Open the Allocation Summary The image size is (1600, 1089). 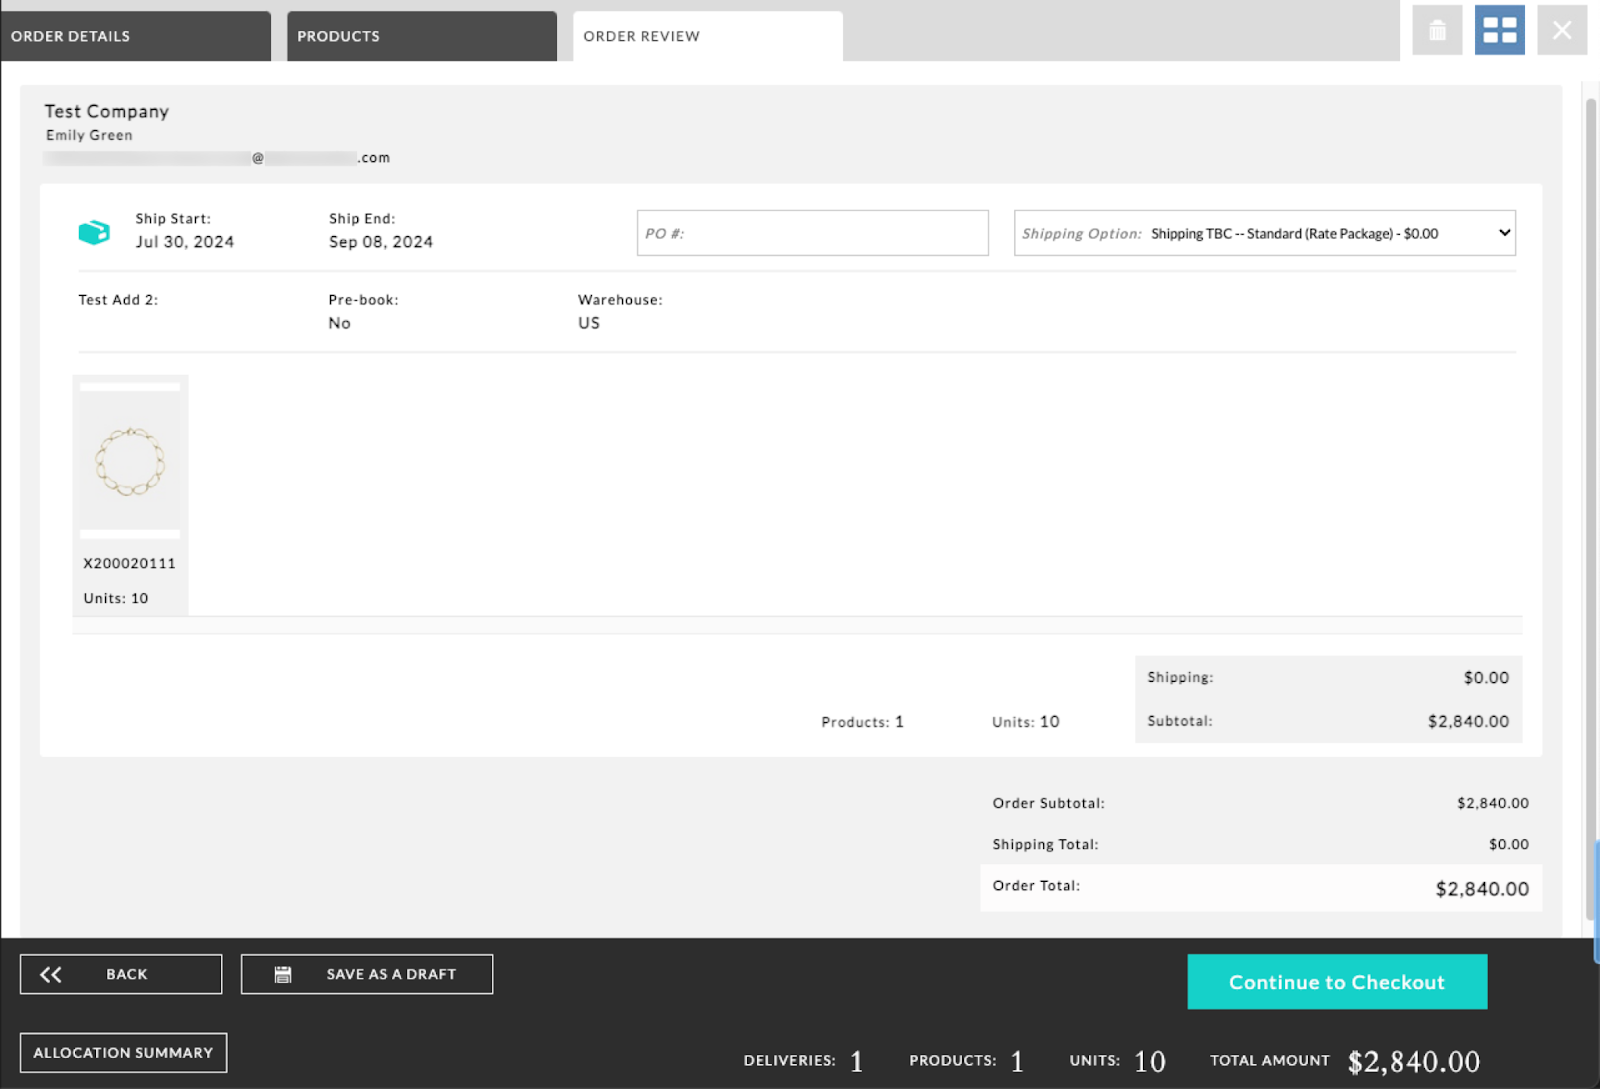click(x=122, y=1052)
